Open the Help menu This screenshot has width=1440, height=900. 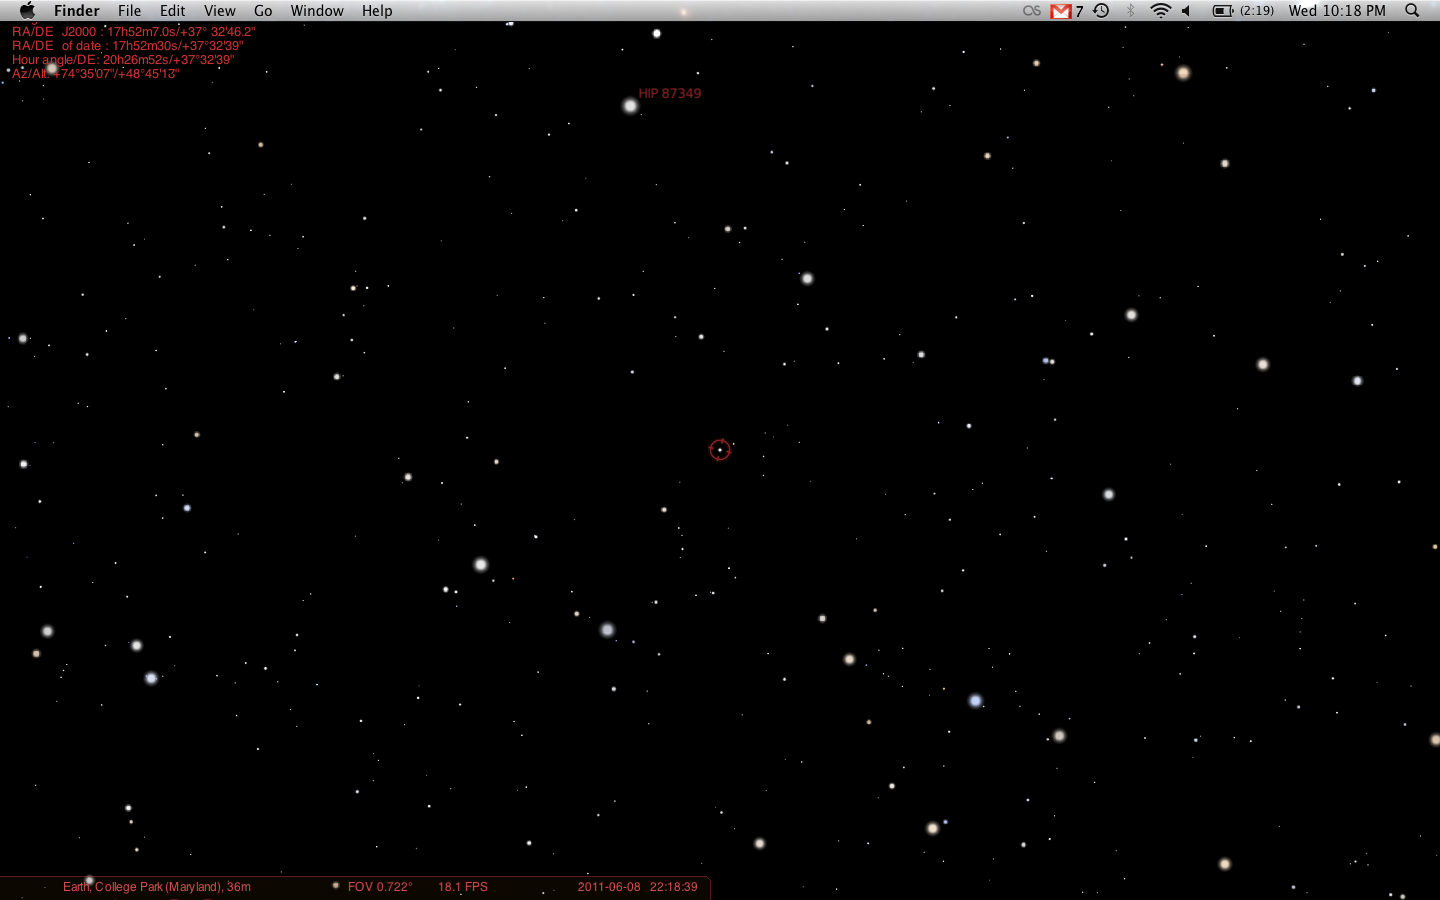pyautogui.click(x=377, y=11)
